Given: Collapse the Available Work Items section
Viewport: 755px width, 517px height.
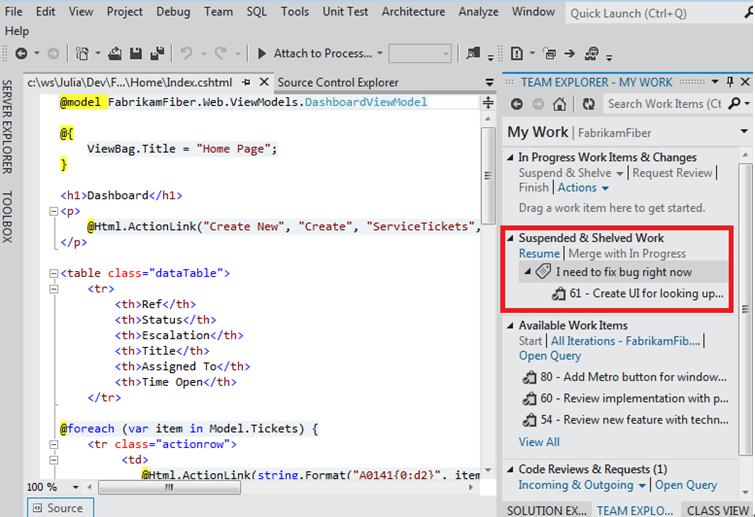Looking at the screenshot, I should point(510,325).
